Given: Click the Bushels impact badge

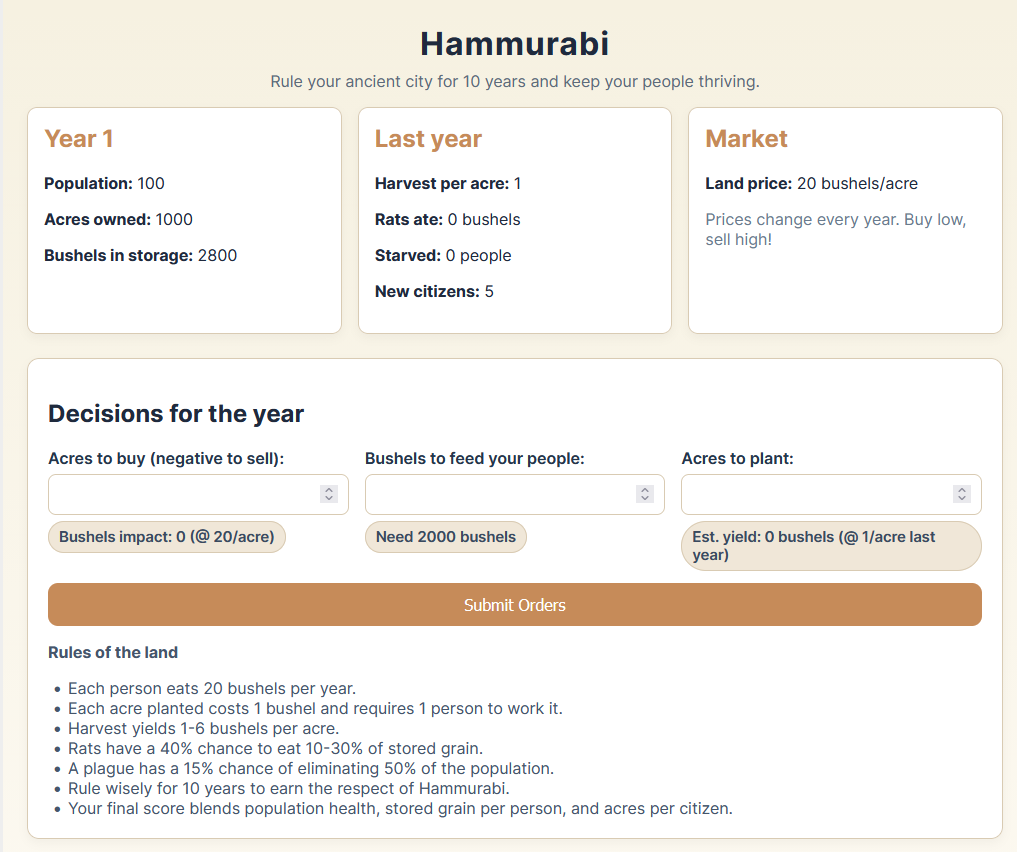Looking at the screenshot, I should click(x=167, y=537).
